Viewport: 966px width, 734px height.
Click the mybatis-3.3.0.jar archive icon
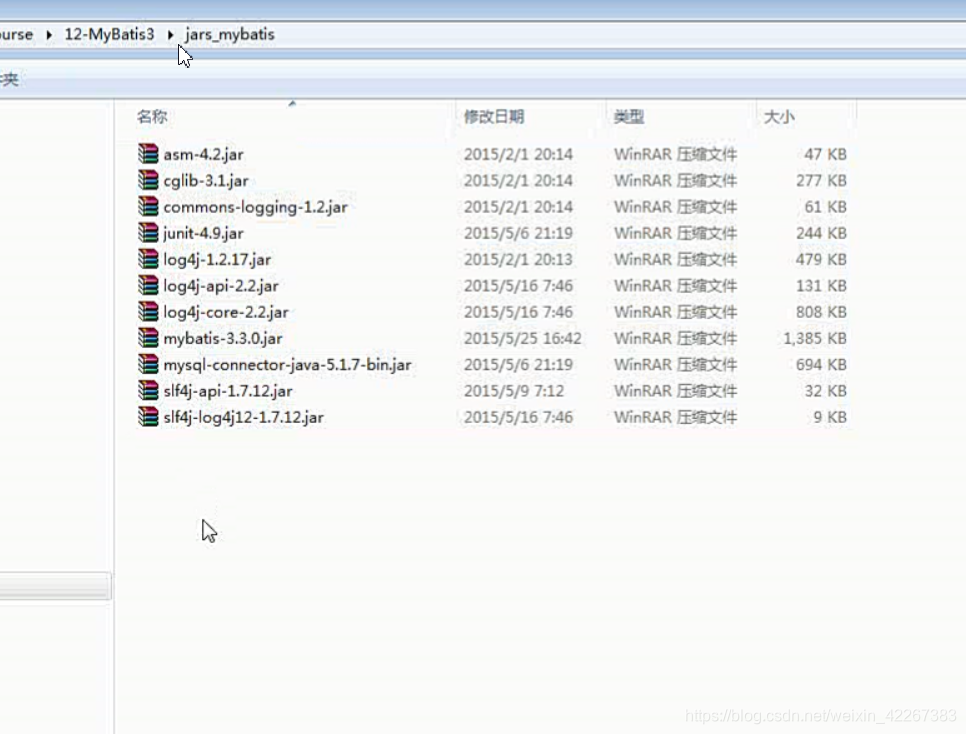tap(148, 338)
